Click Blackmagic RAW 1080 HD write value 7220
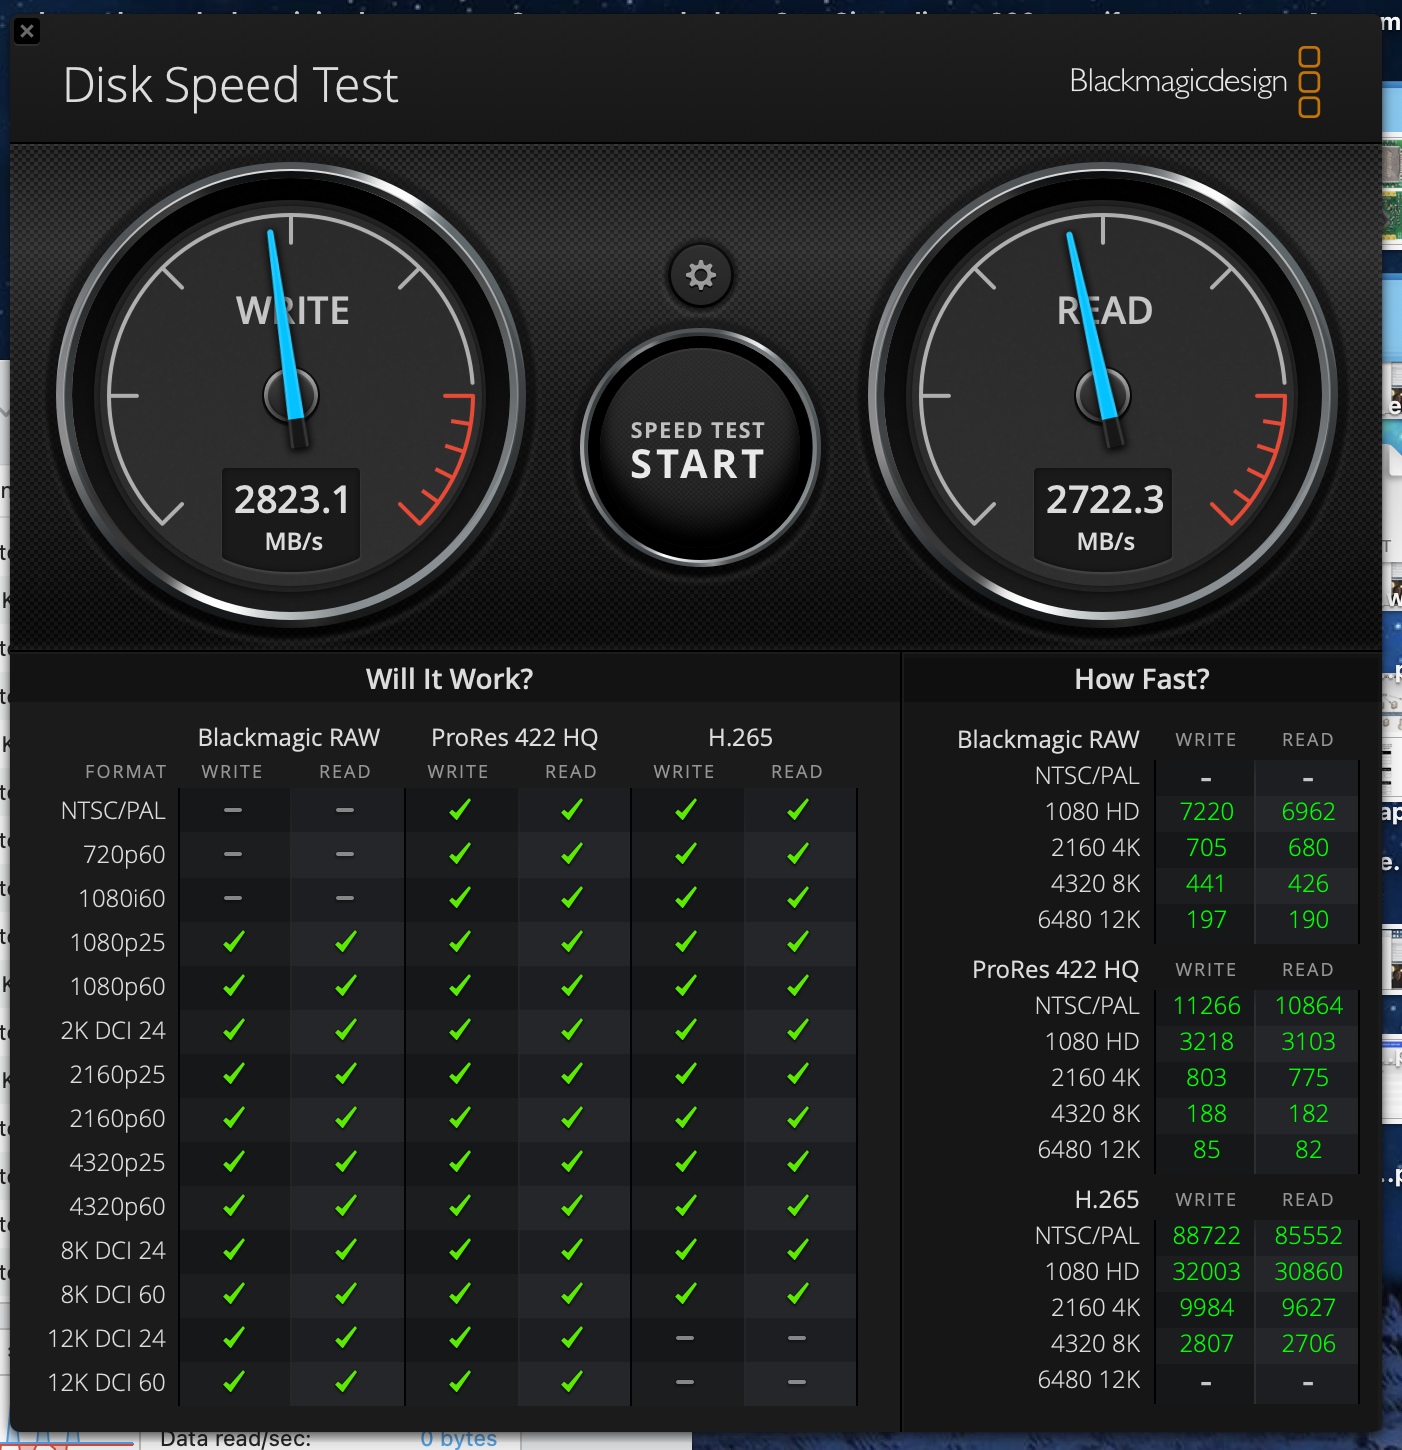Viewport: 1402px width, 1450px height. pyautogui.click(x=1206, y=811)
